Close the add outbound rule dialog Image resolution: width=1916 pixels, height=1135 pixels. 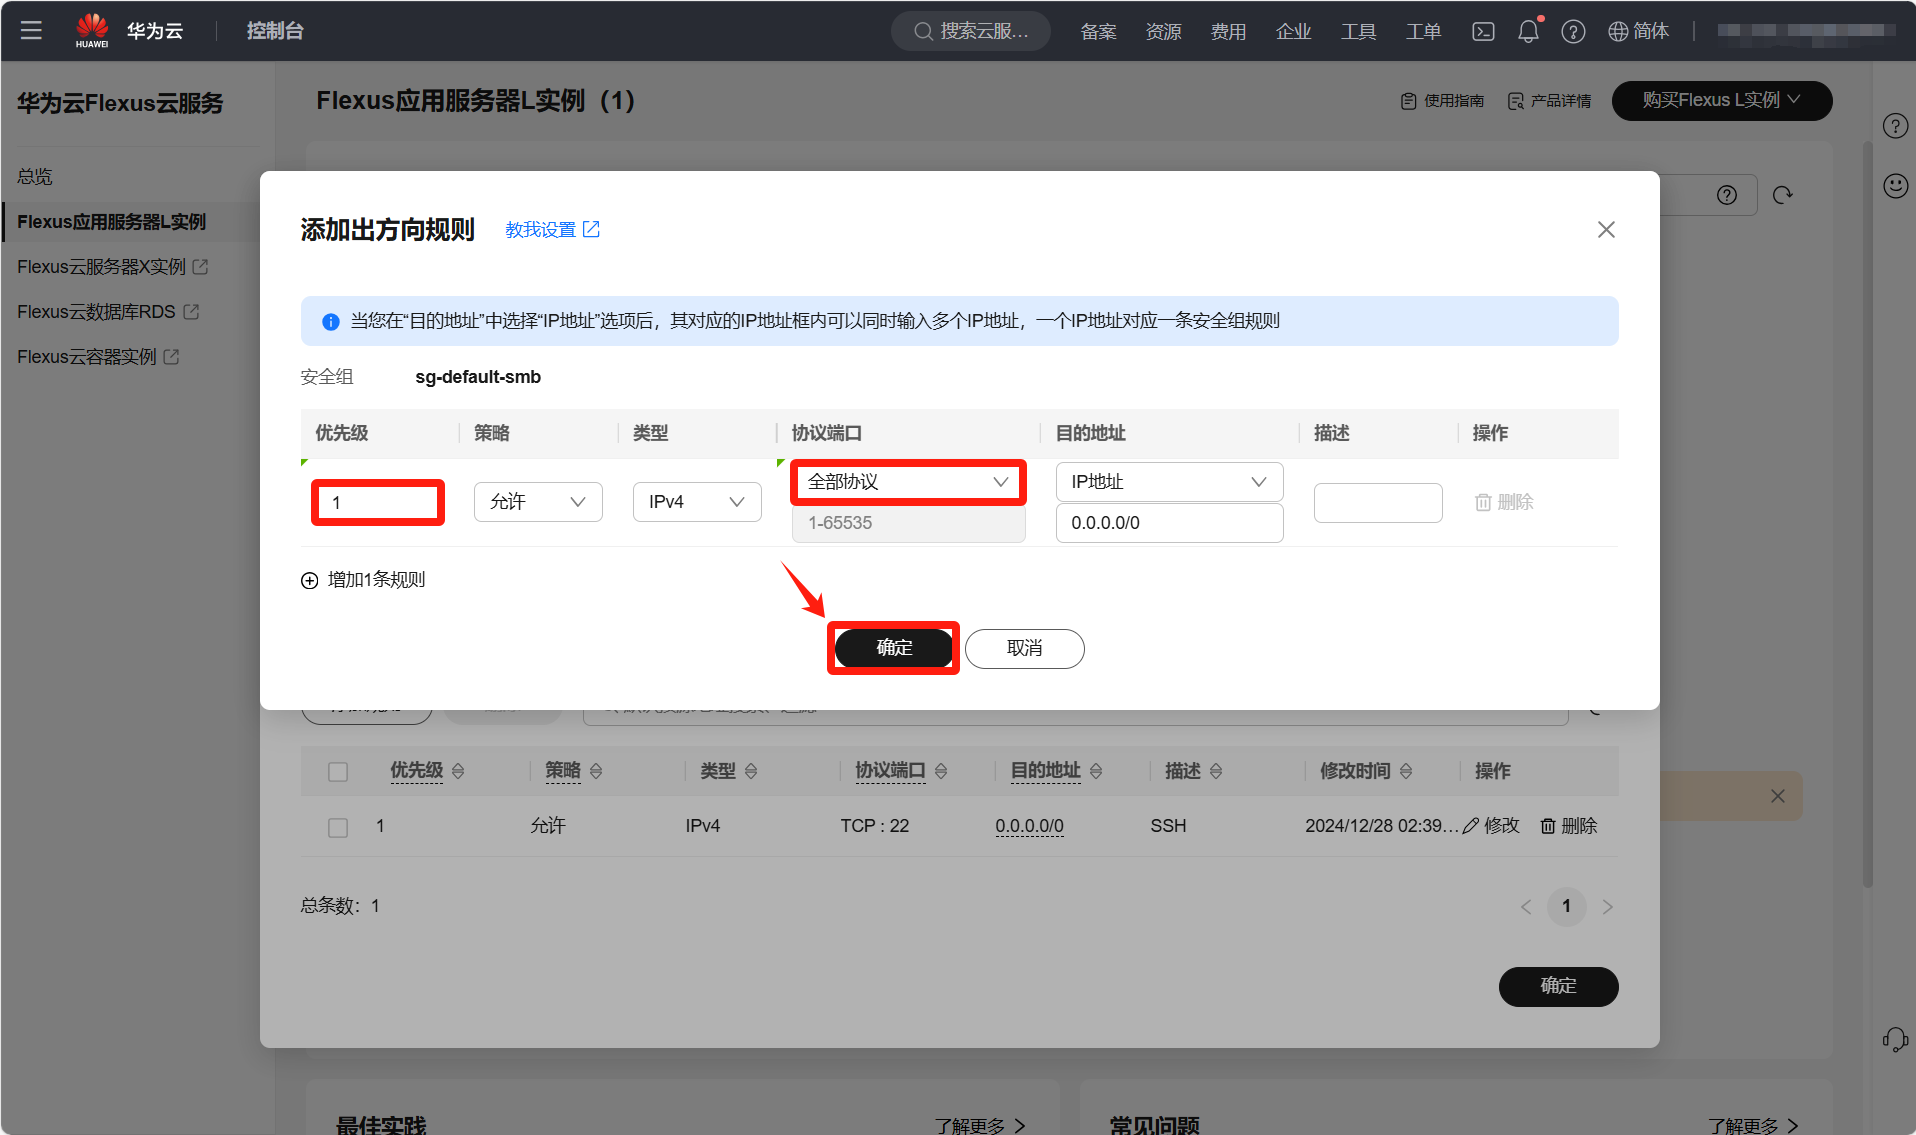point(1606,230)
